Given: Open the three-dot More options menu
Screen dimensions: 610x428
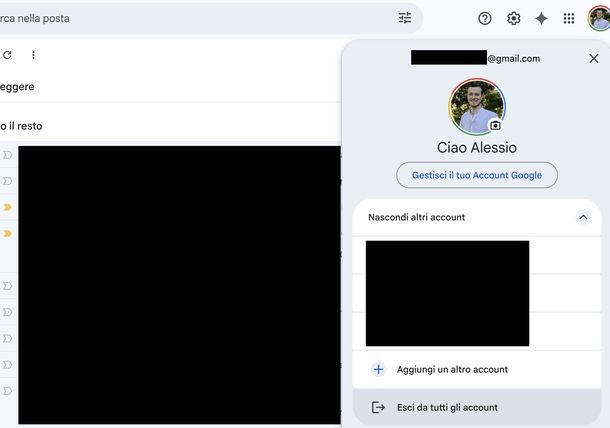Looking at the screenshot, I should 33,55.
